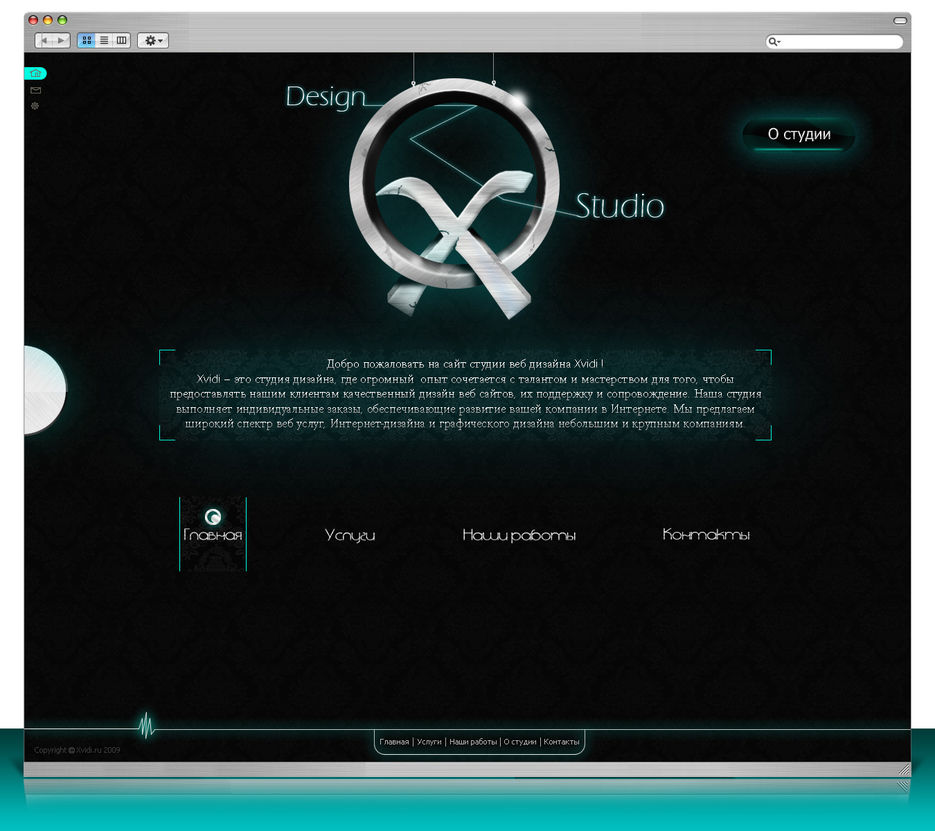Click the small gear icon in sidebar

pos(35,106)
